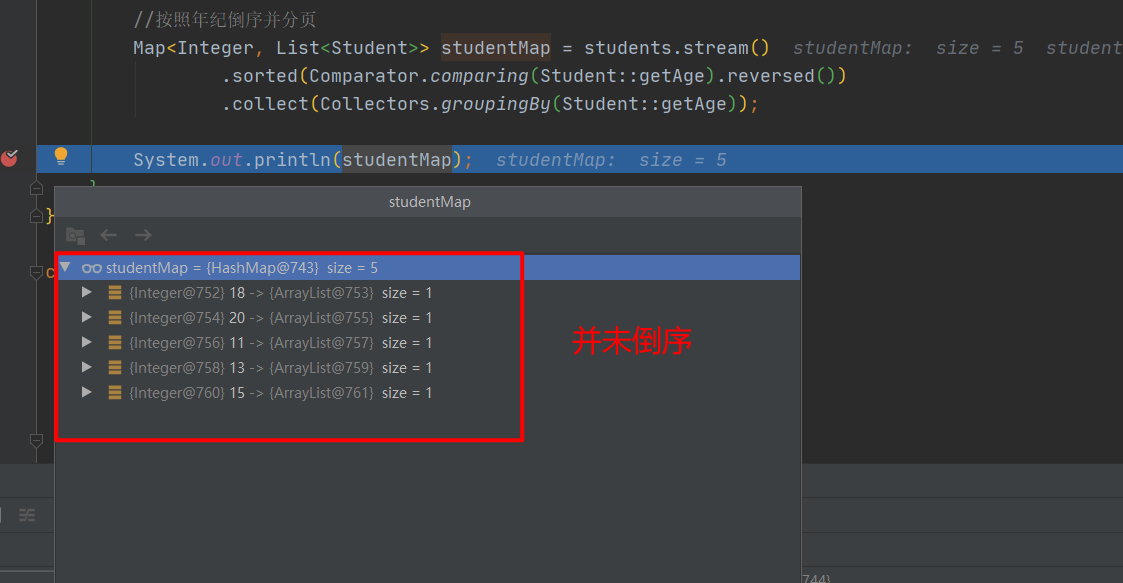This screenshot has height=583, width=1123.
Task: Collapse the studentMap root tree node
Action: 65,267
